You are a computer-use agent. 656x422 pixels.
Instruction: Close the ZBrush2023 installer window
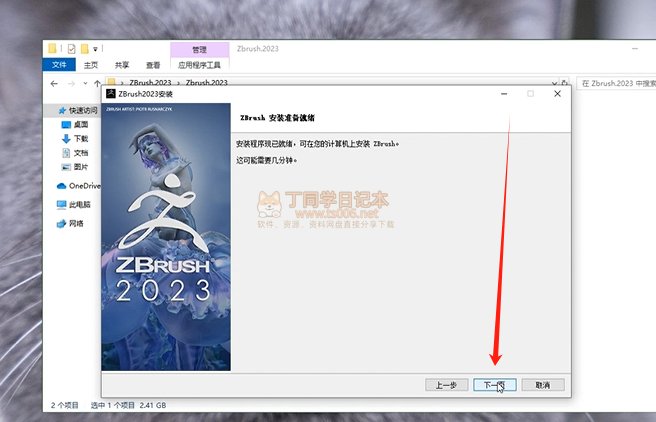click(x=557, y=94)
